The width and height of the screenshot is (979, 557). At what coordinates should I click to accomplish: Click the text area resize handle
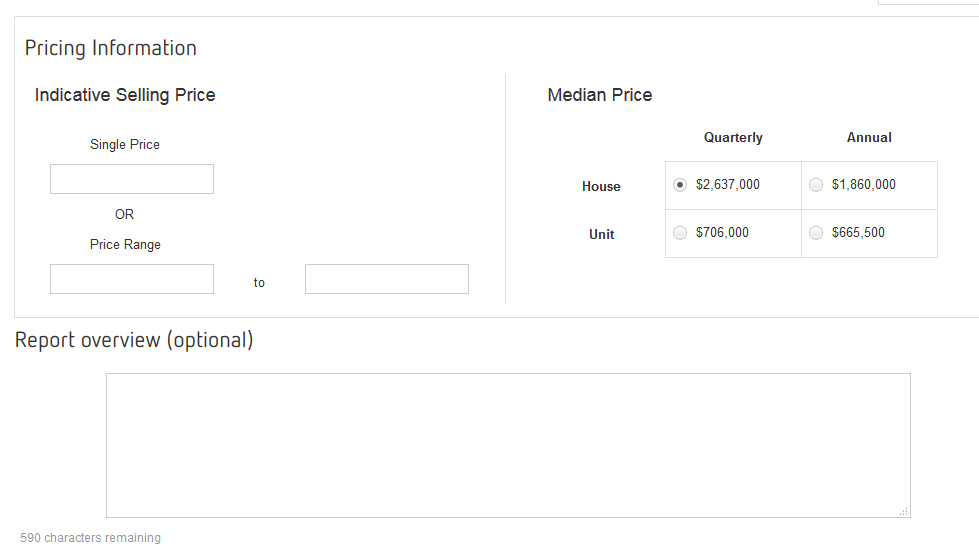pyautogui.click(x=904, y=511)
